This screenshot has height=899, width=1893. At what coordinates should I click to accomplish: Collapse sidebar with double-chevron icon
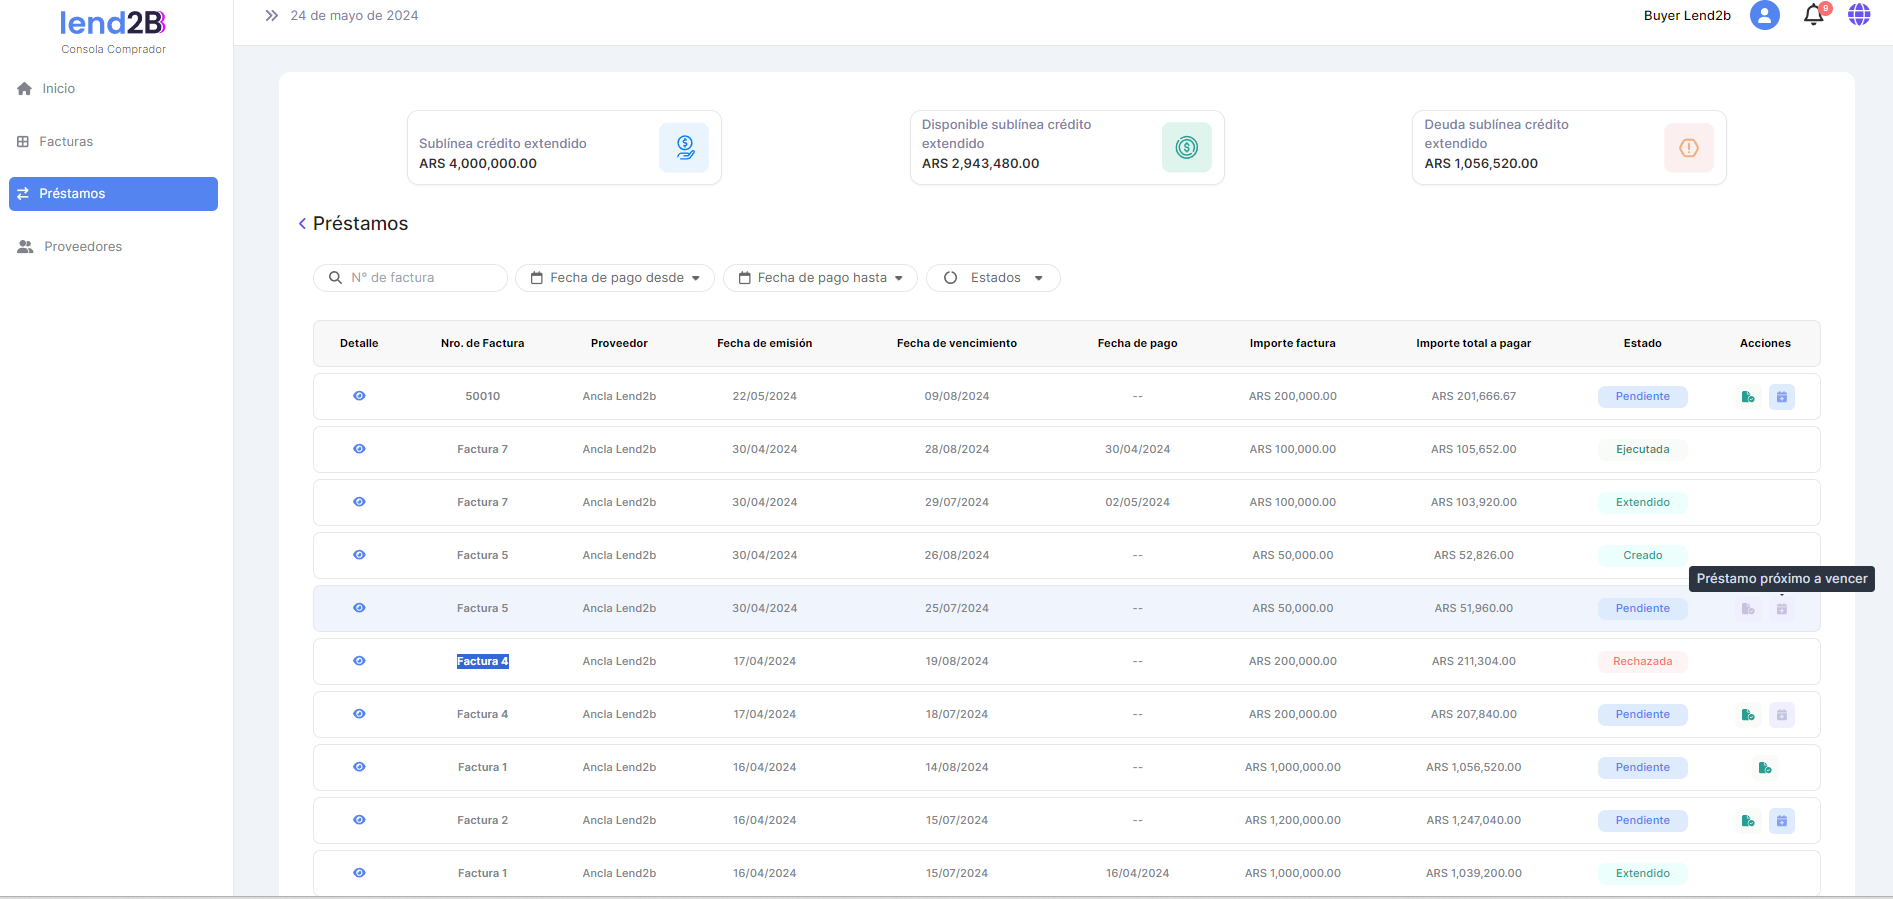tap(271, 16)
